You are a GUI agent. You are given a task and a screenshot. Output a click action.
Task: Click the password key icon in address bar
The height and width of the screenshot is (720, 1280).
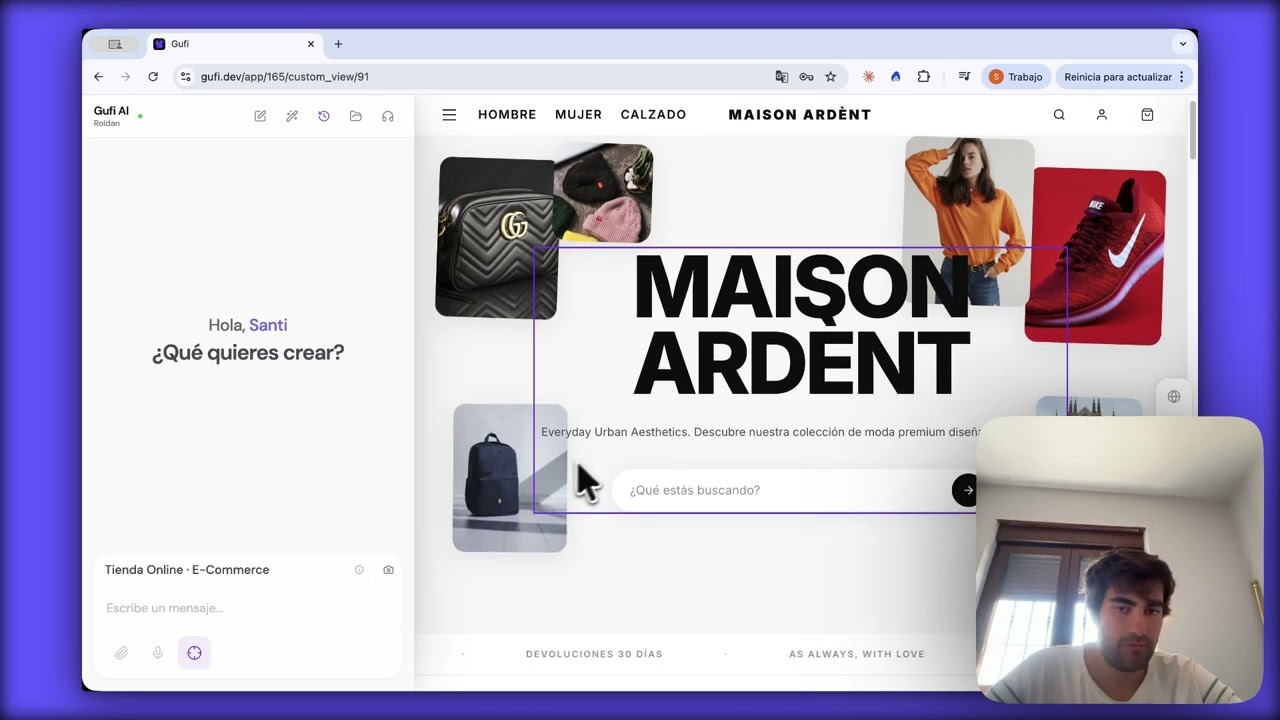pos(806,77)
